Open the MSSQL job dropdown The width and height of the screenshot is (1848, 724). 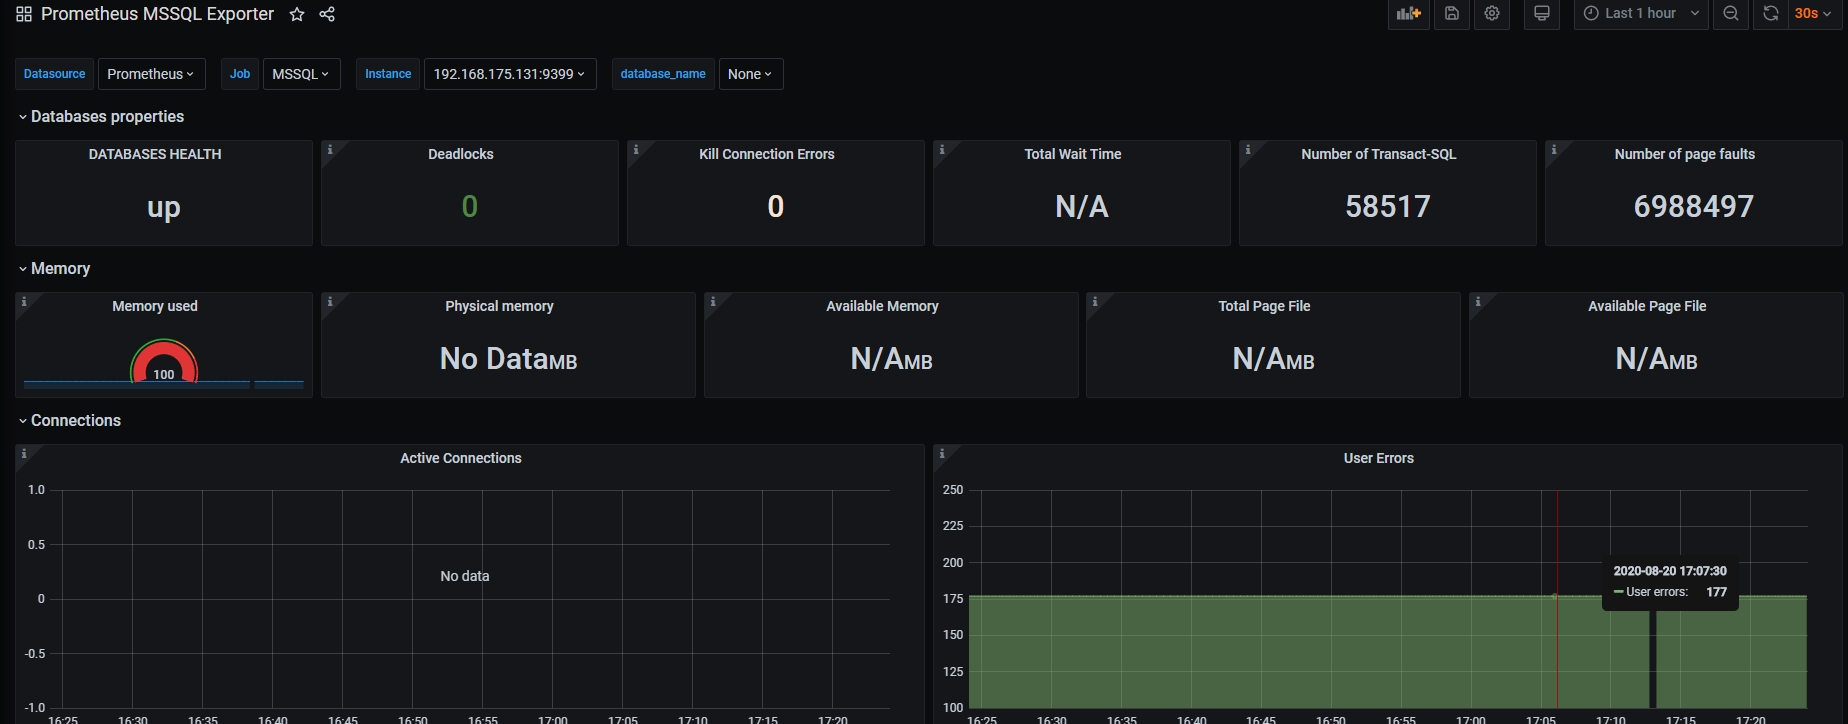(x=301, y=74)
